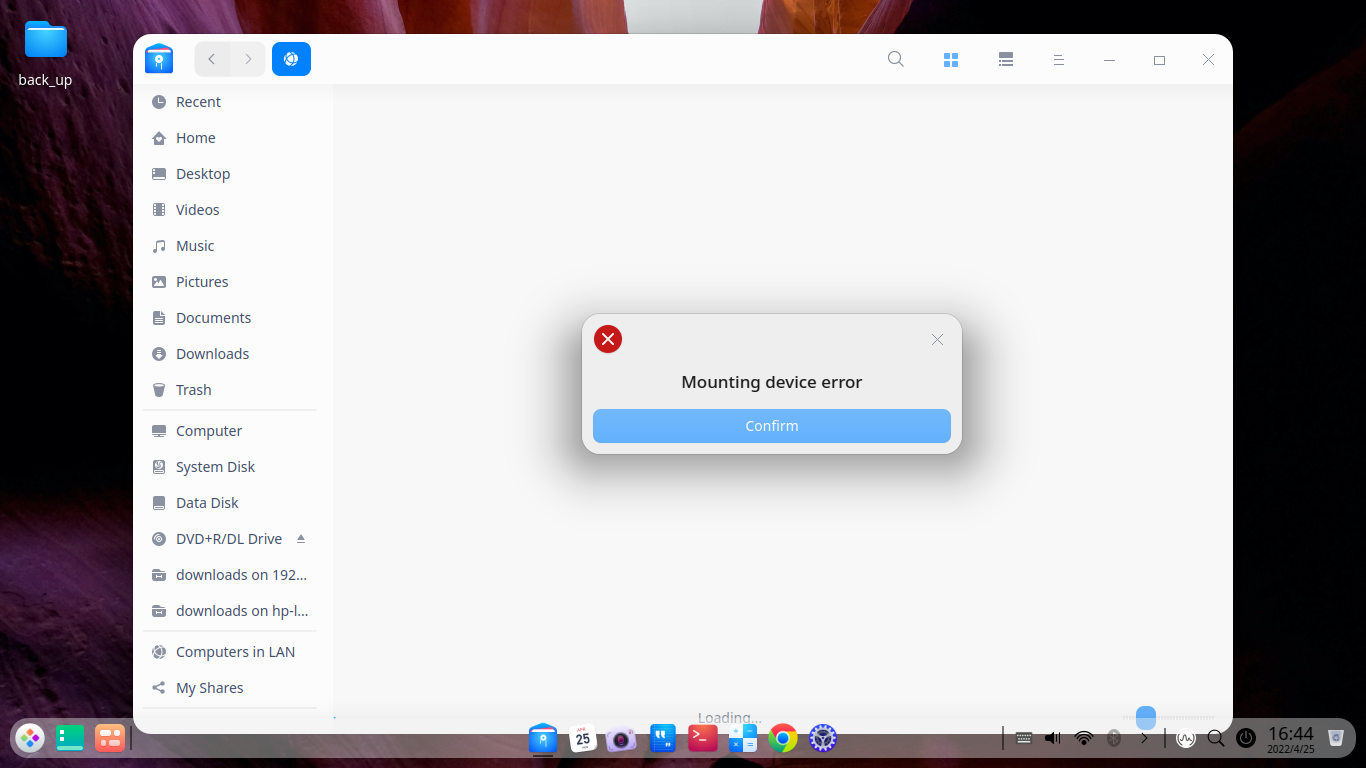This screenshot has height=768, width=1366.
Task: Open the launcher in the dock
Action: 30,739
